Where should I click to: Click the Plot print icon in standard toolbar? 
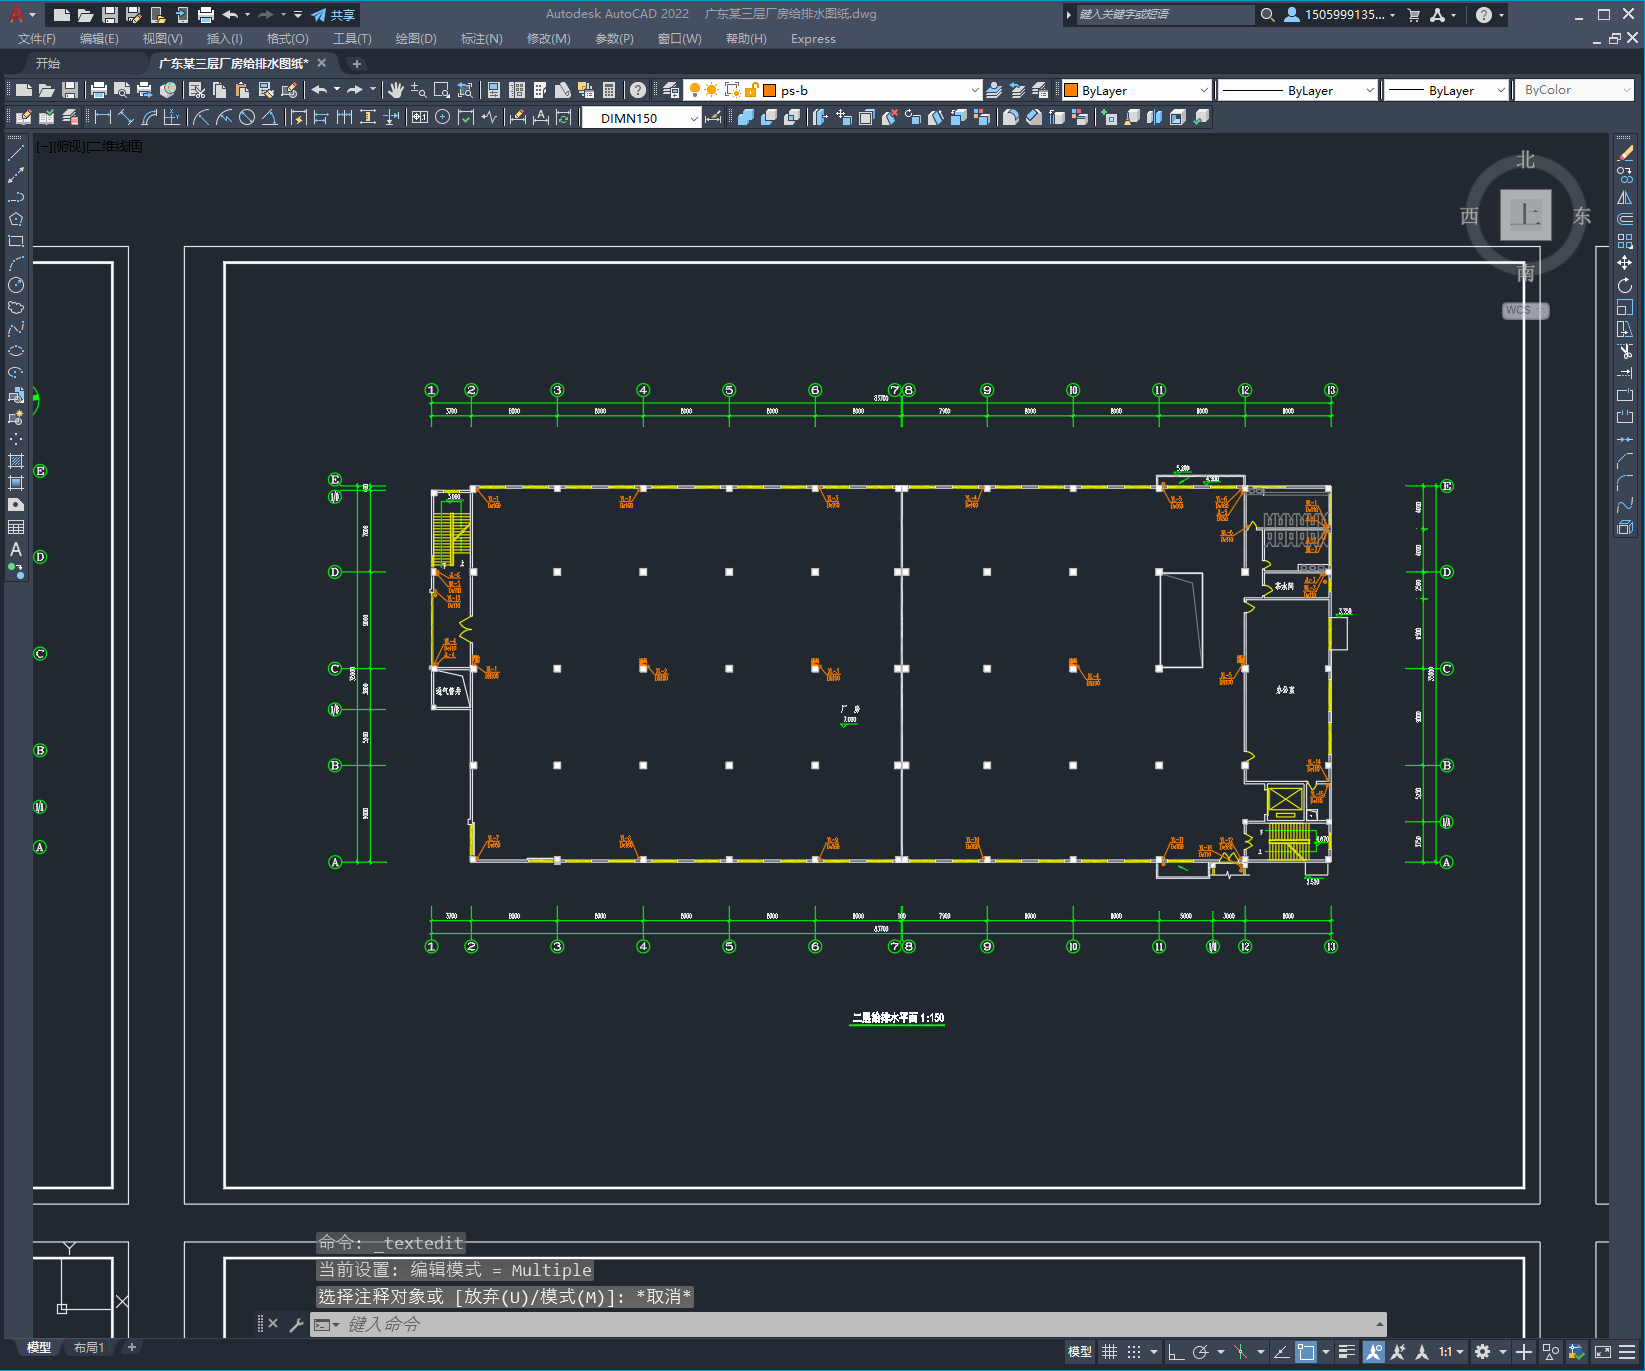(99, 90)
